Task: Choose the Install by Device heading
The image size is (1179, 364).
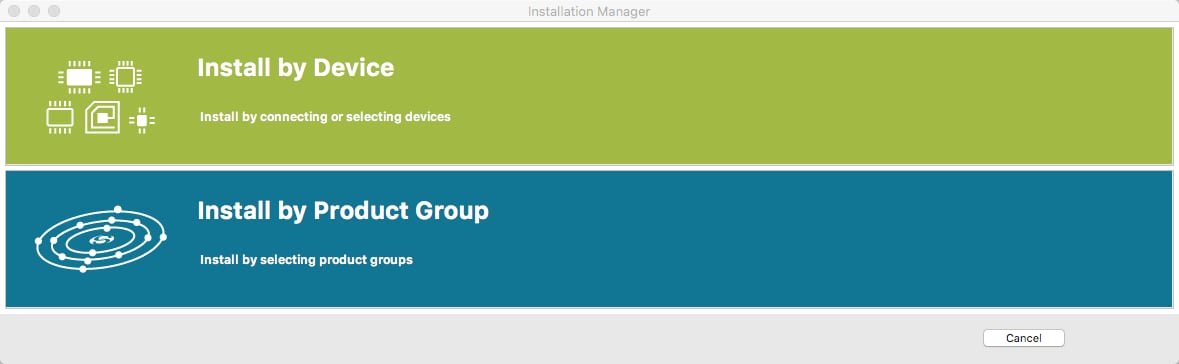Action: (296, 68)
